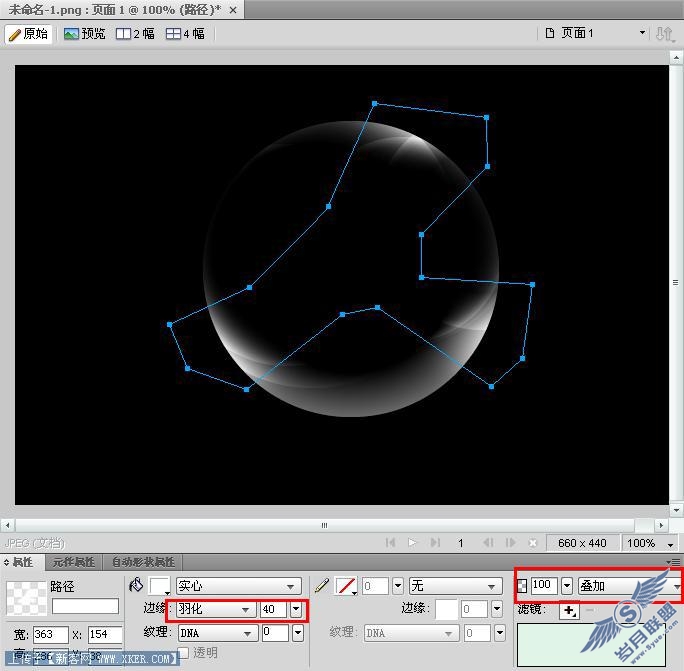Click the opacity checkerboard icon
This screenshot has height=671, width=684.
pos(522,586)
